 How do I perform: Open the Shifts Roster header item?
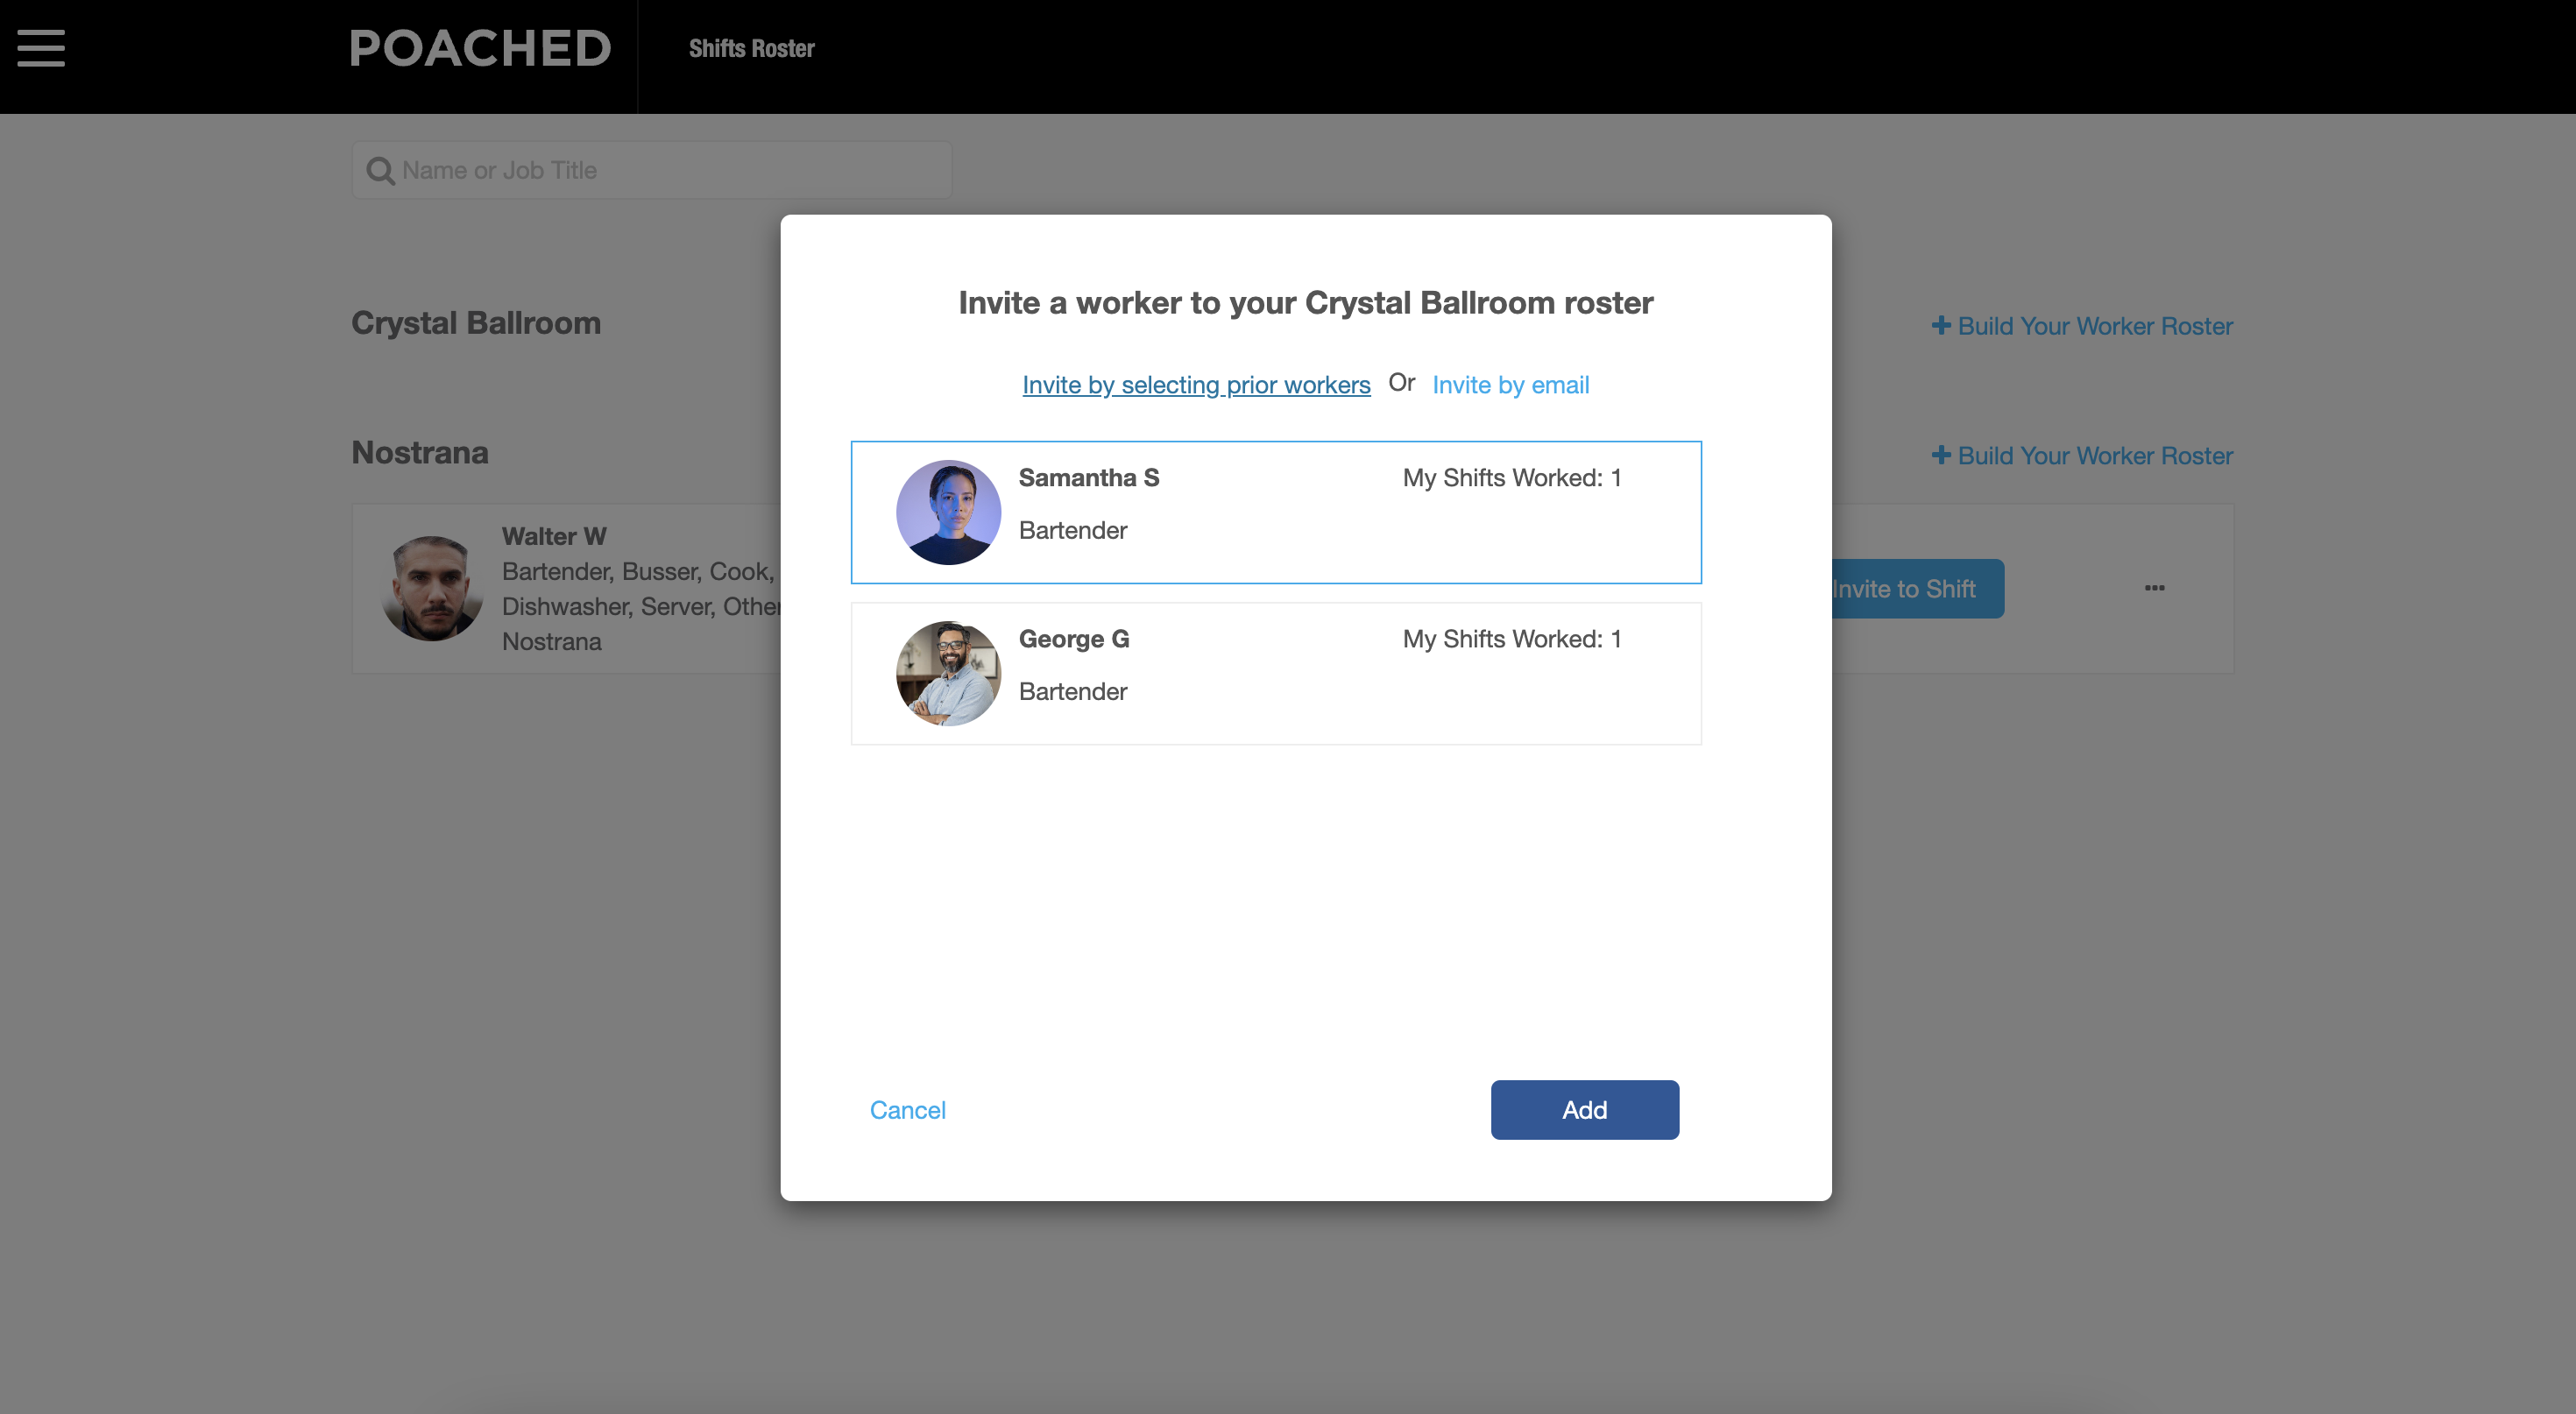click(751, 48)
